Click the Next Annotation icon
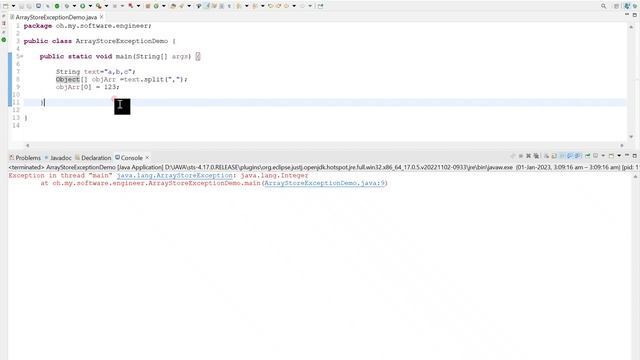 pyautogui.click(x=238, y=6)
